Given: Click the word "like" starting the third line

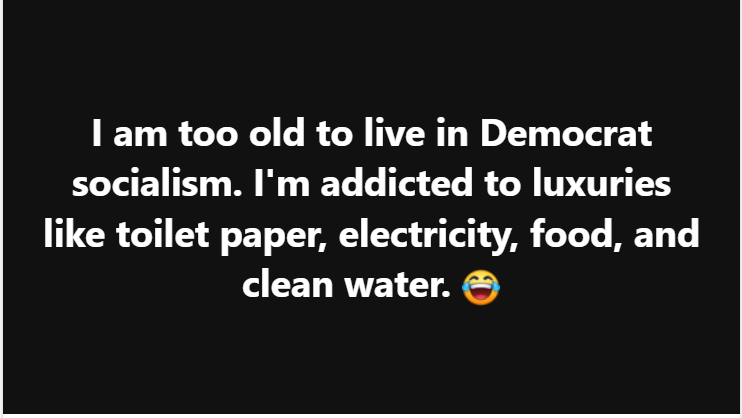Looking at the screenshot, I should click(x=74, y=234).
